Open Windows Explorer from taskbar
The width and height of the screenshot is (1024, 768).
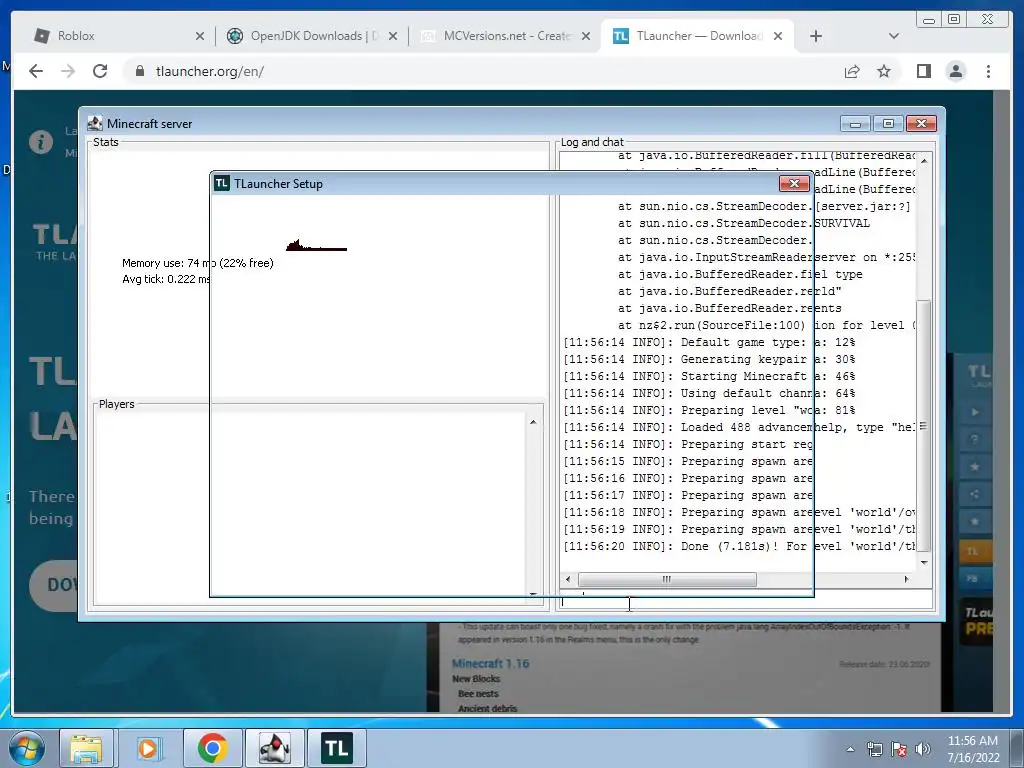click(86, 748)
